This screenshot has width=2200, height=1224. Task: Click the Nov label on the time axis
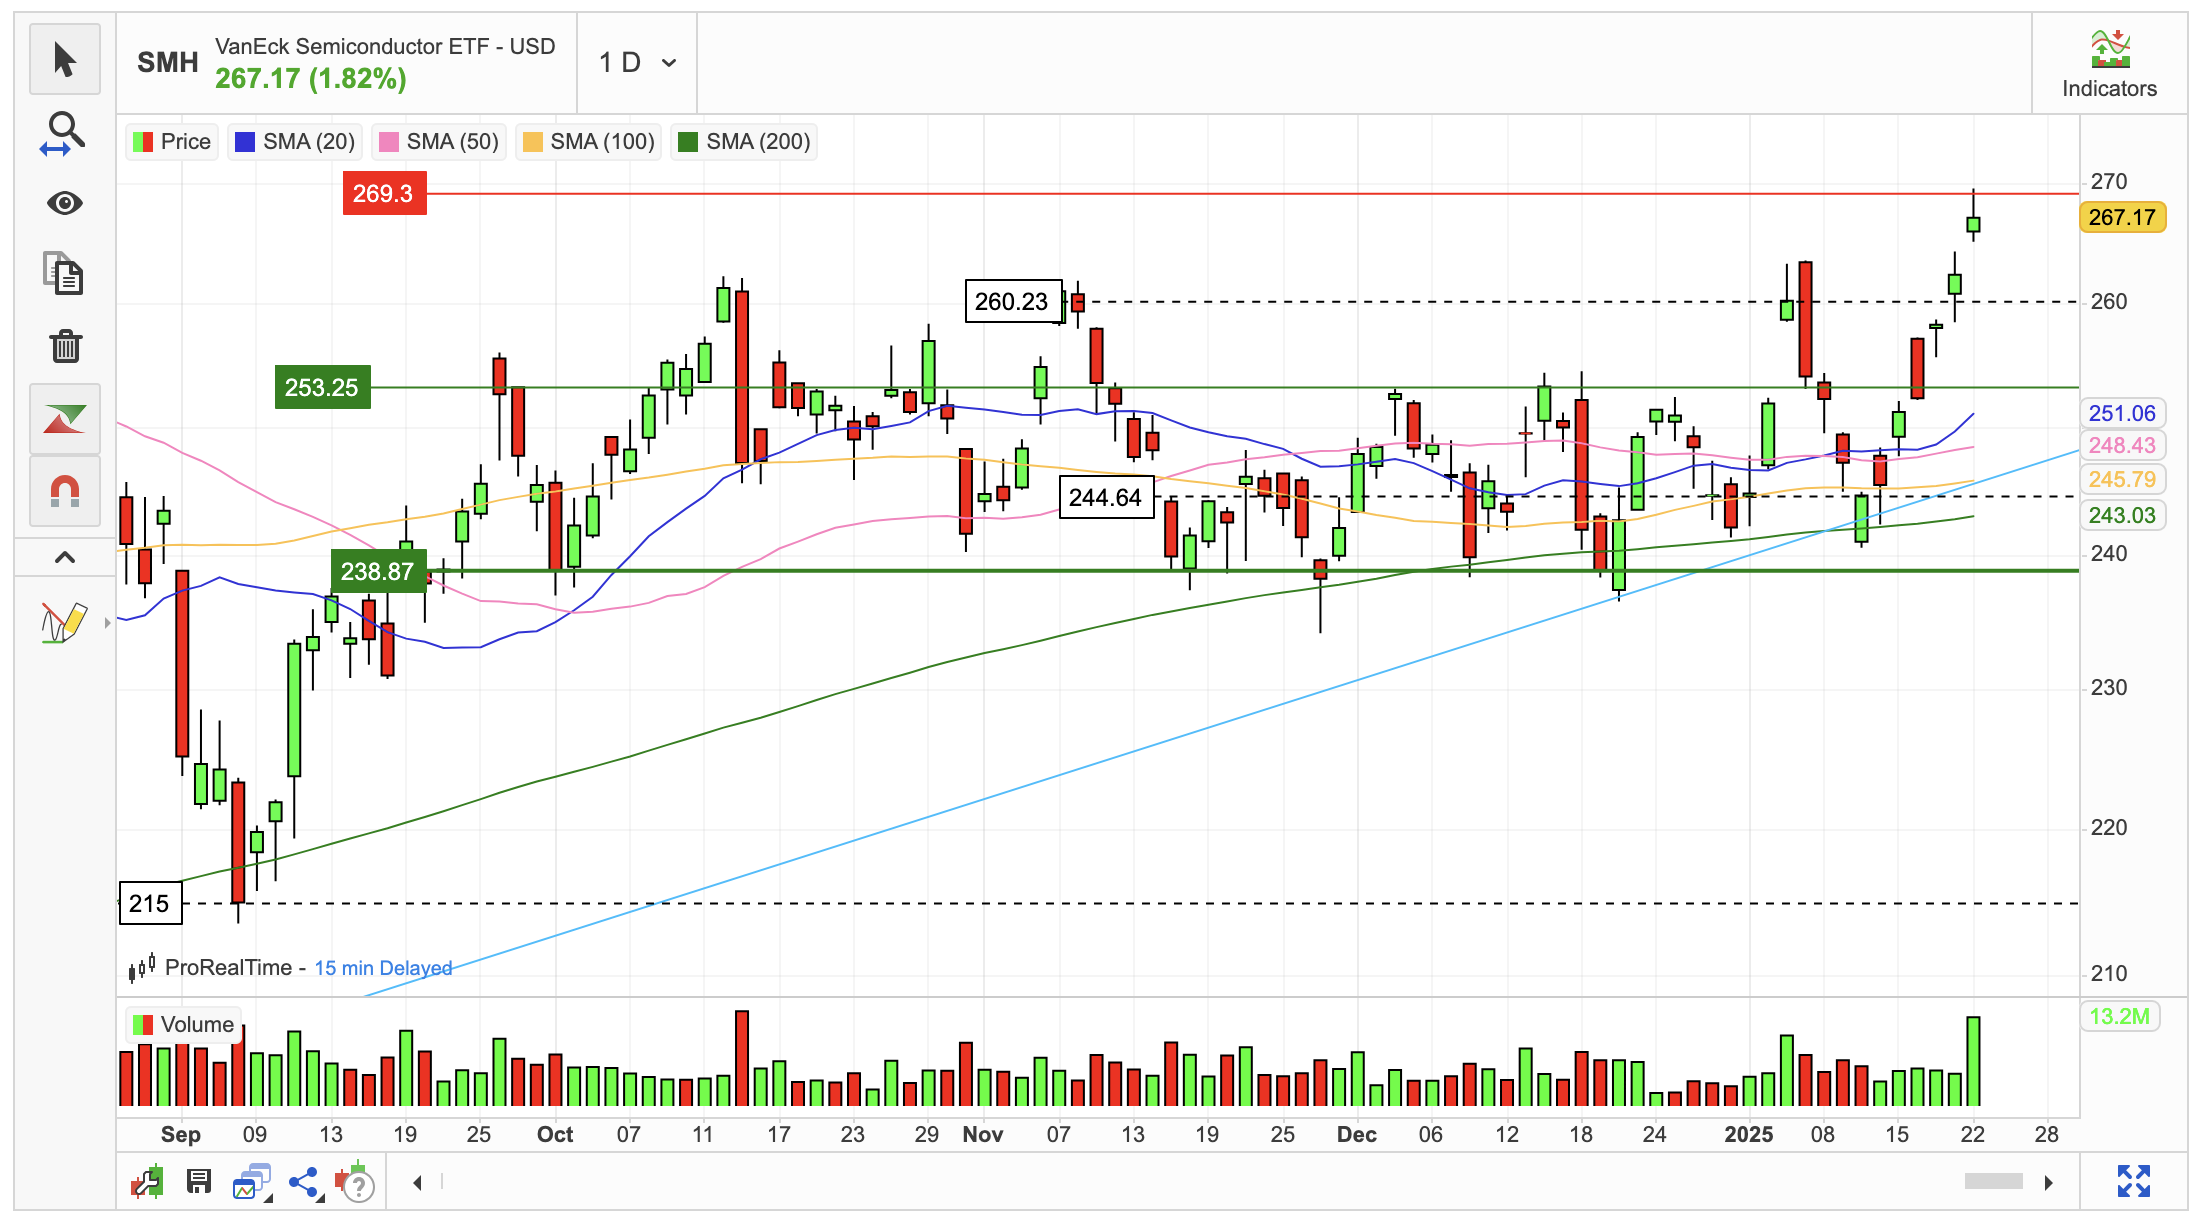[983, 1135]
